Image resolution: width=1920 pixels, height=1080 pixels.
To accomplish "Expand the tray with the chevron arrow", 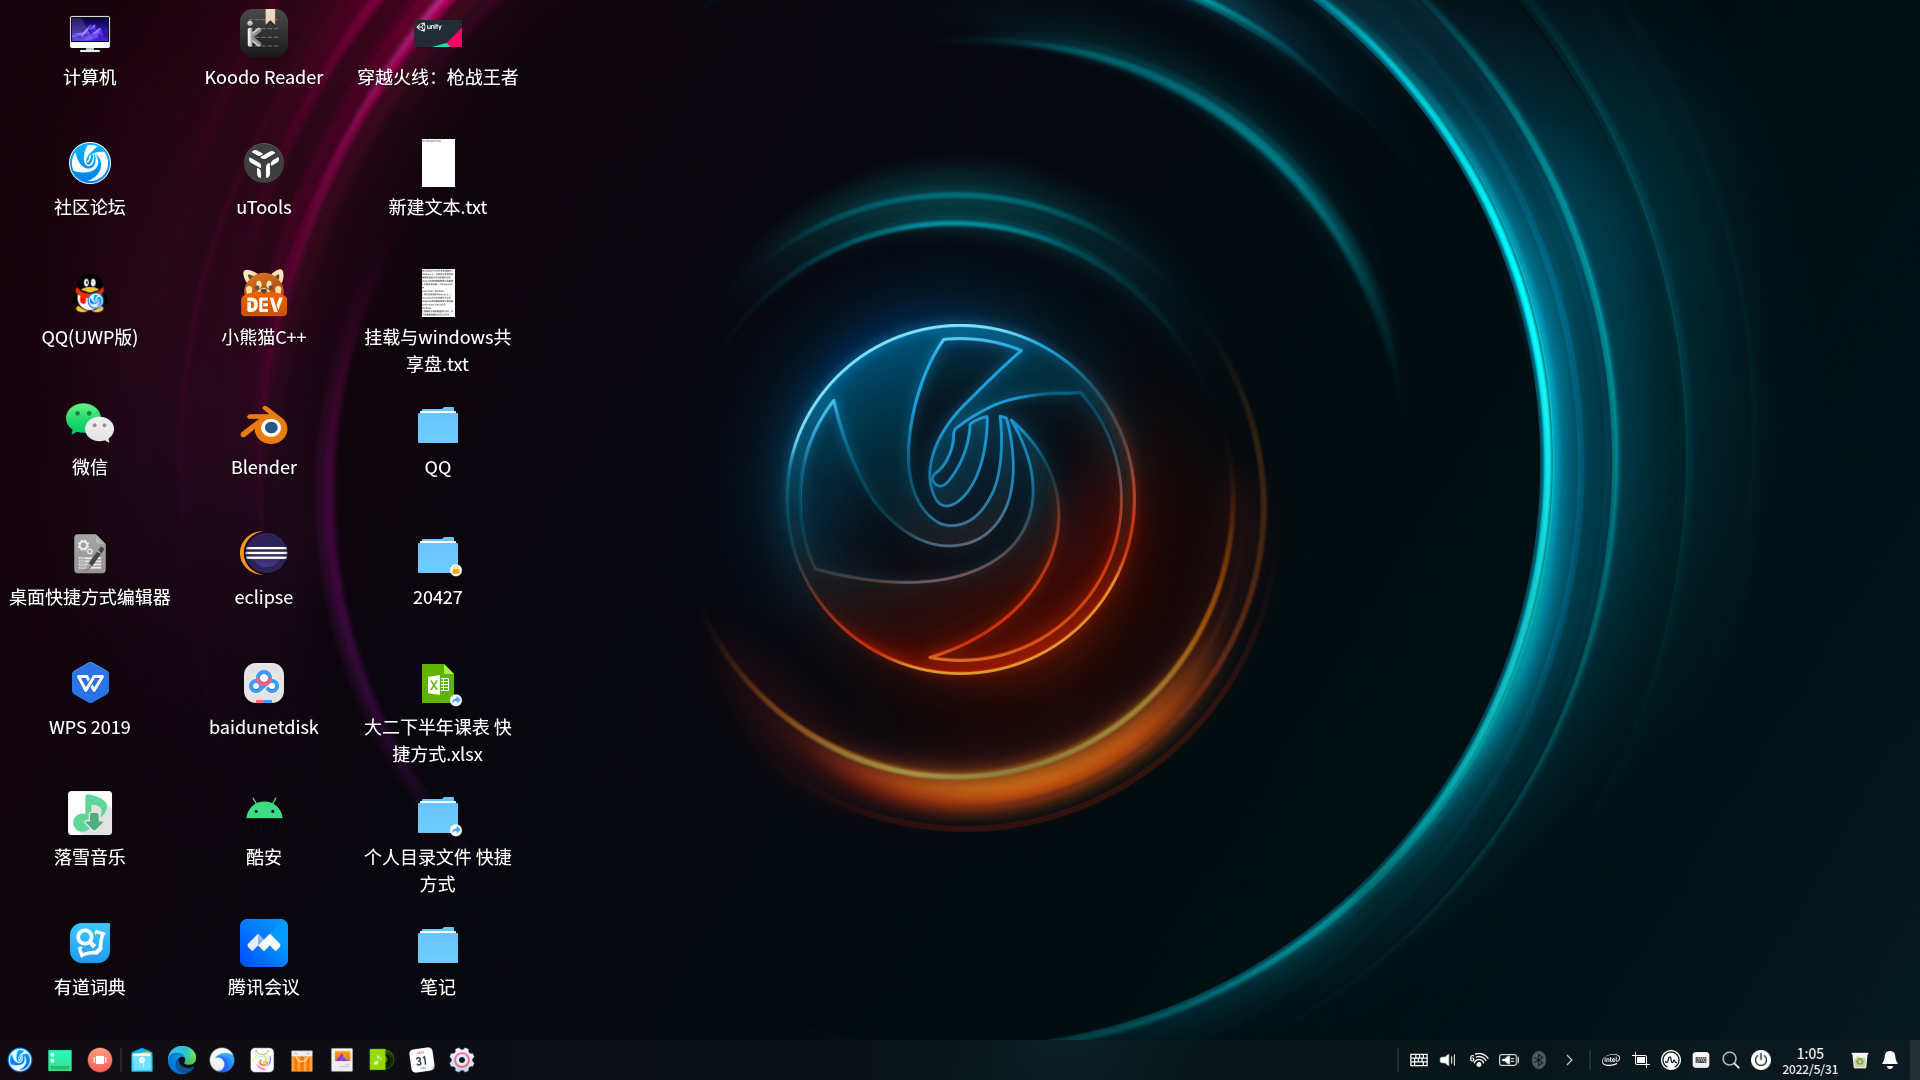I will pyautogui.click(x=1569, y=1060).
